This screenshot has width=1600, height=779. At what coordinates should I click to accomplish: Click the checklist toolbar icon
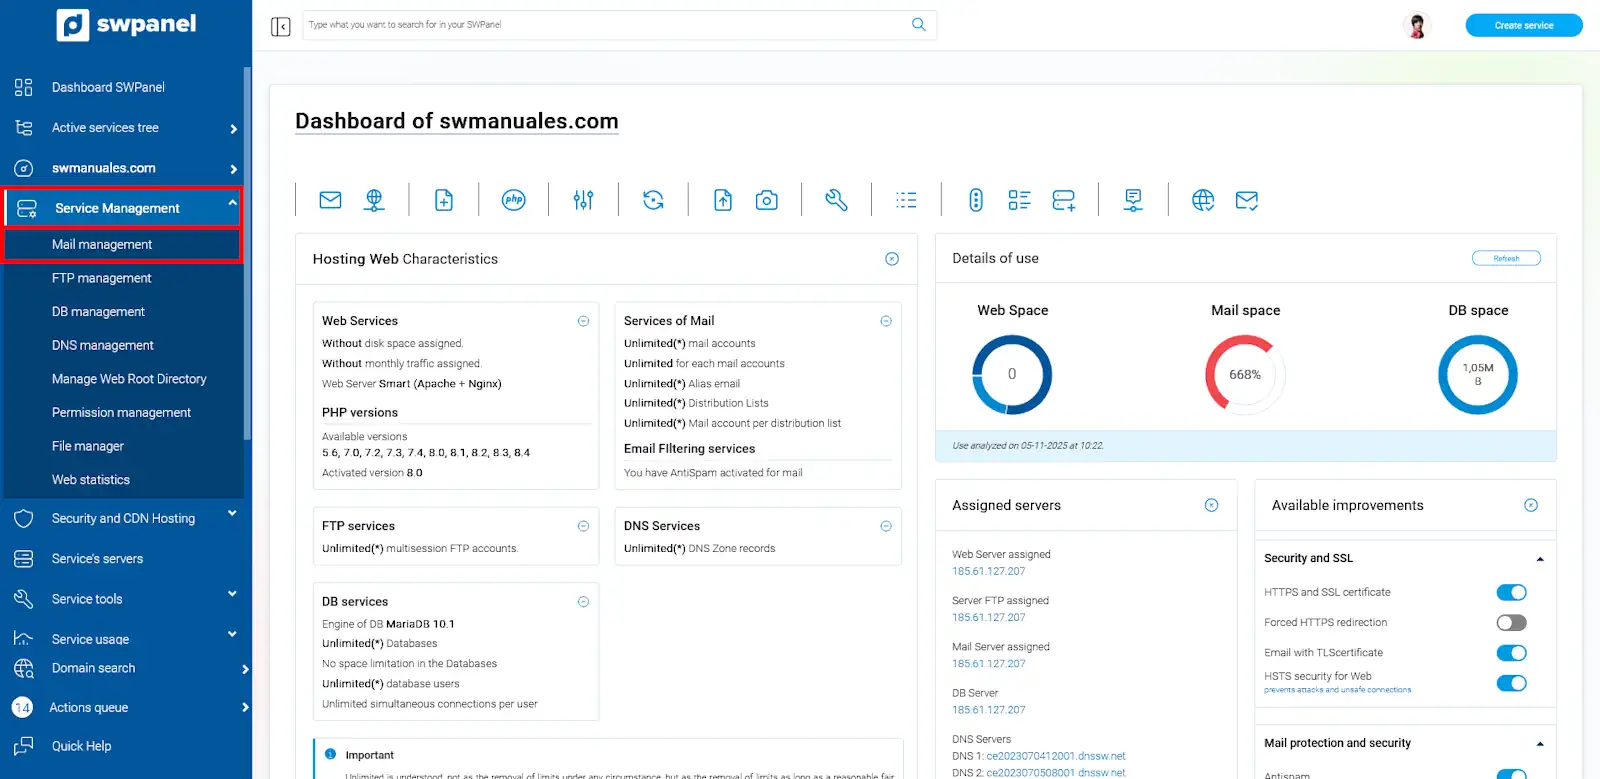click(1019, 200)
